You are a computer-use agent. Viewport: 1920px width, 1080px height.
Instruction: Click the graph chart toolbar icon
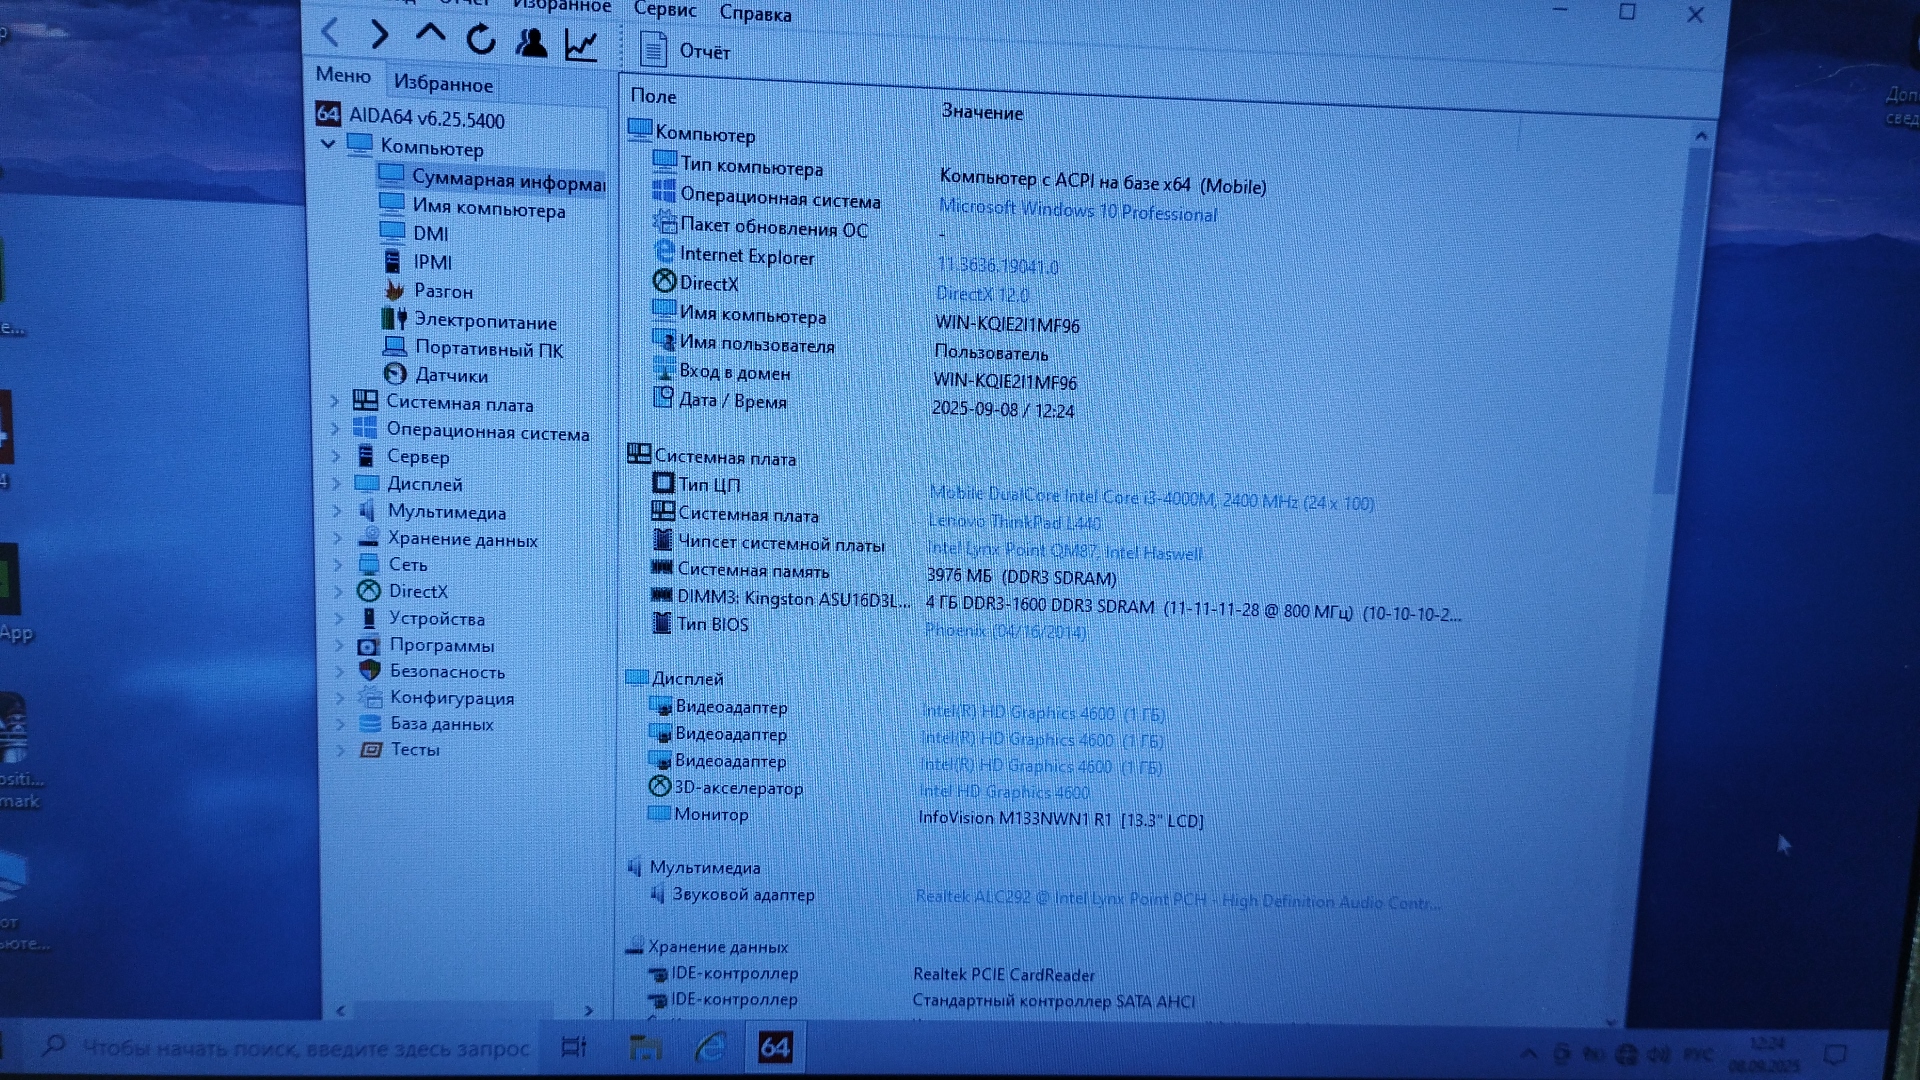pyautogui.click(x=581, y=45)
